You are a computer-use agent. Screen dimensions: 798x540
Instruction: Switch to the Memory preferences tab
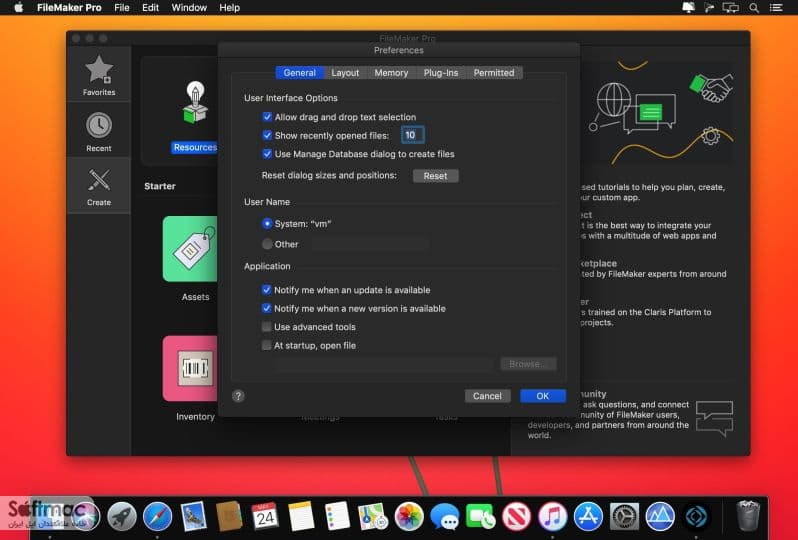pyautogui.click(x=391, y=73)
